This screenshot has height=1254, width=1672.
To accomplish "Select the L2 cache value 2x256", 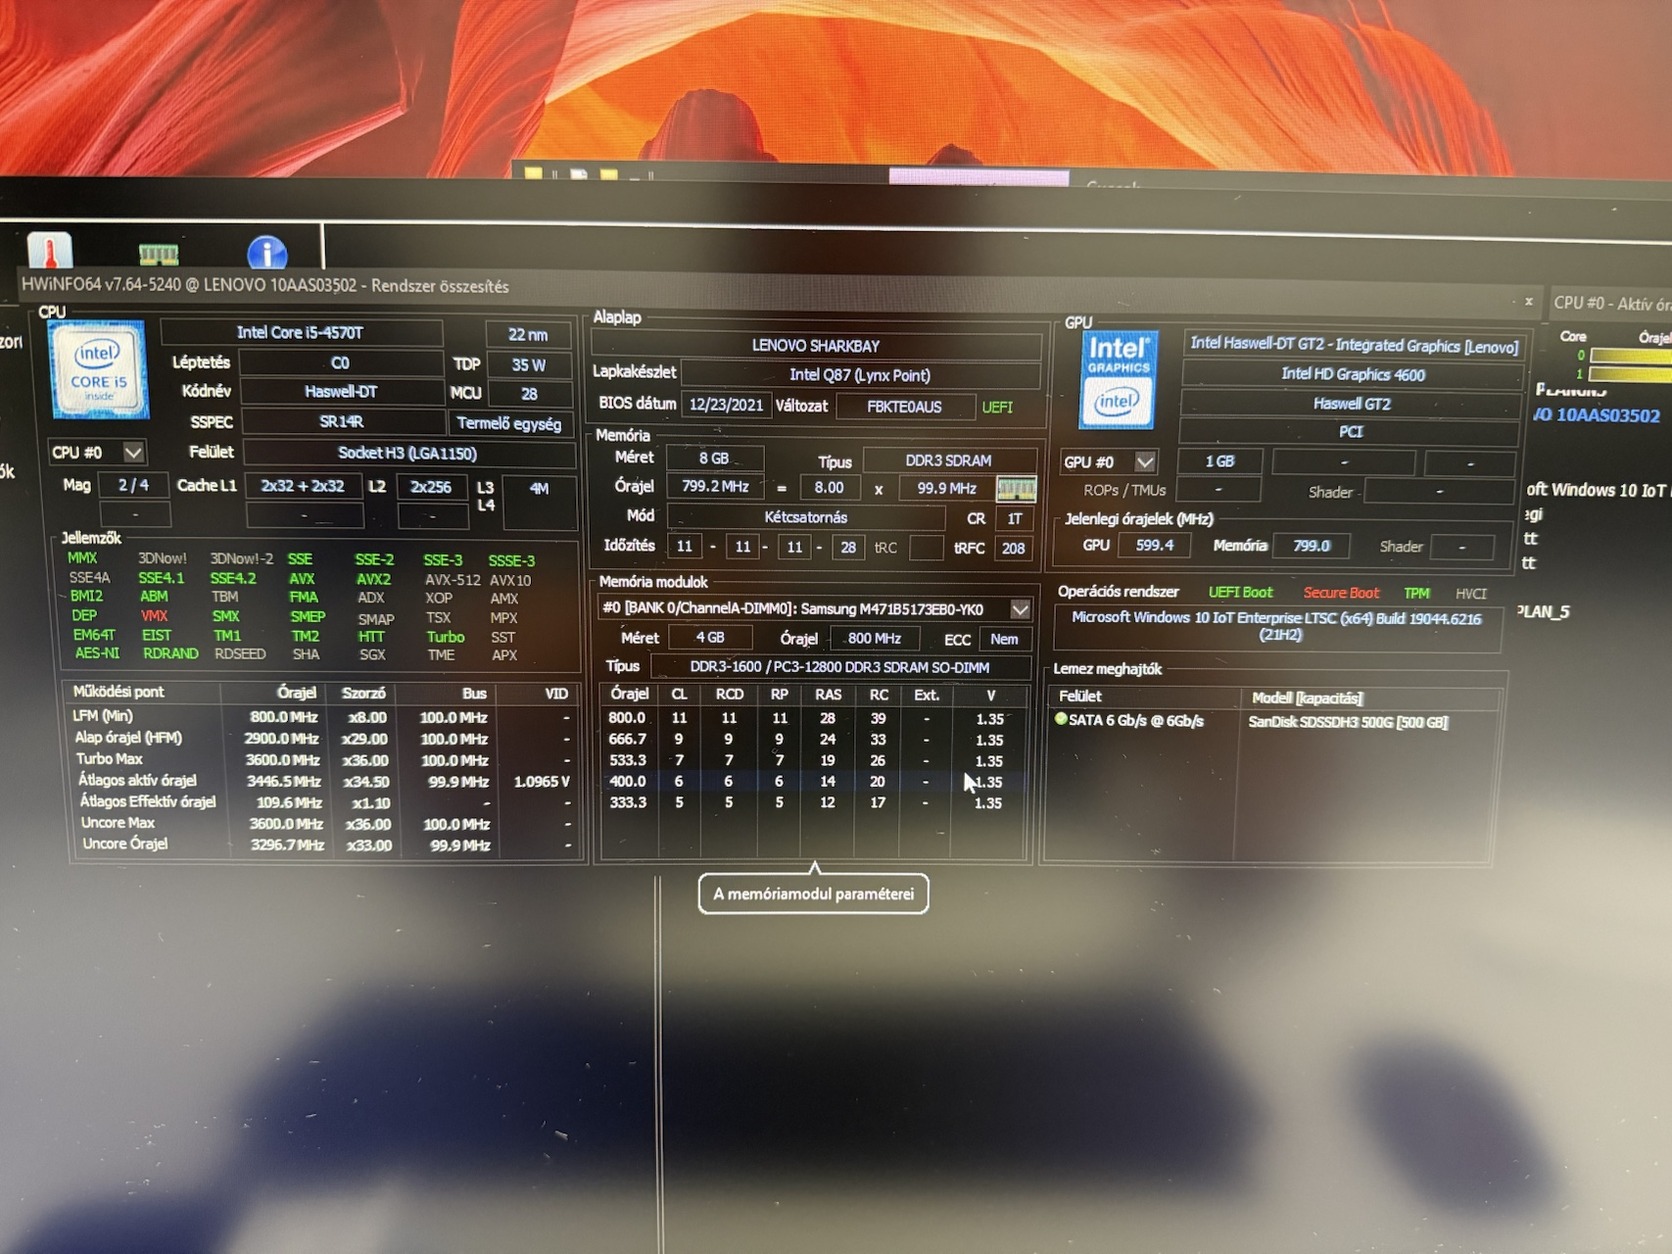I will (431, 487).
